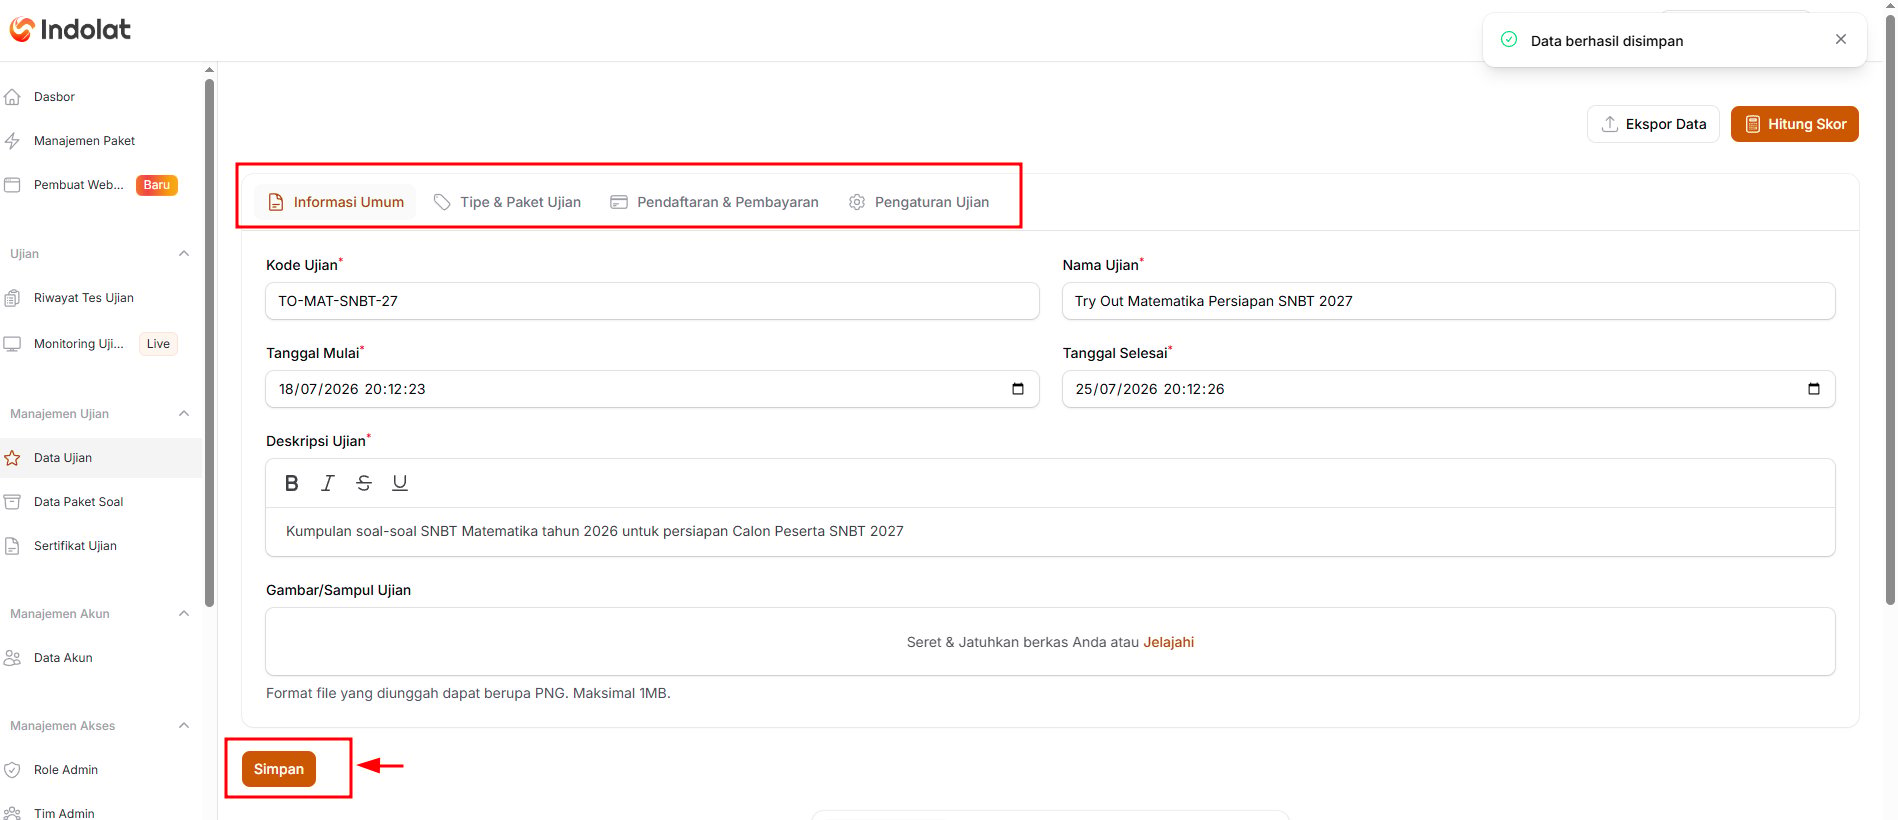The image size is (1898, 820).
Task: Click the Jelajahi file browse link
Action: 1168,642
